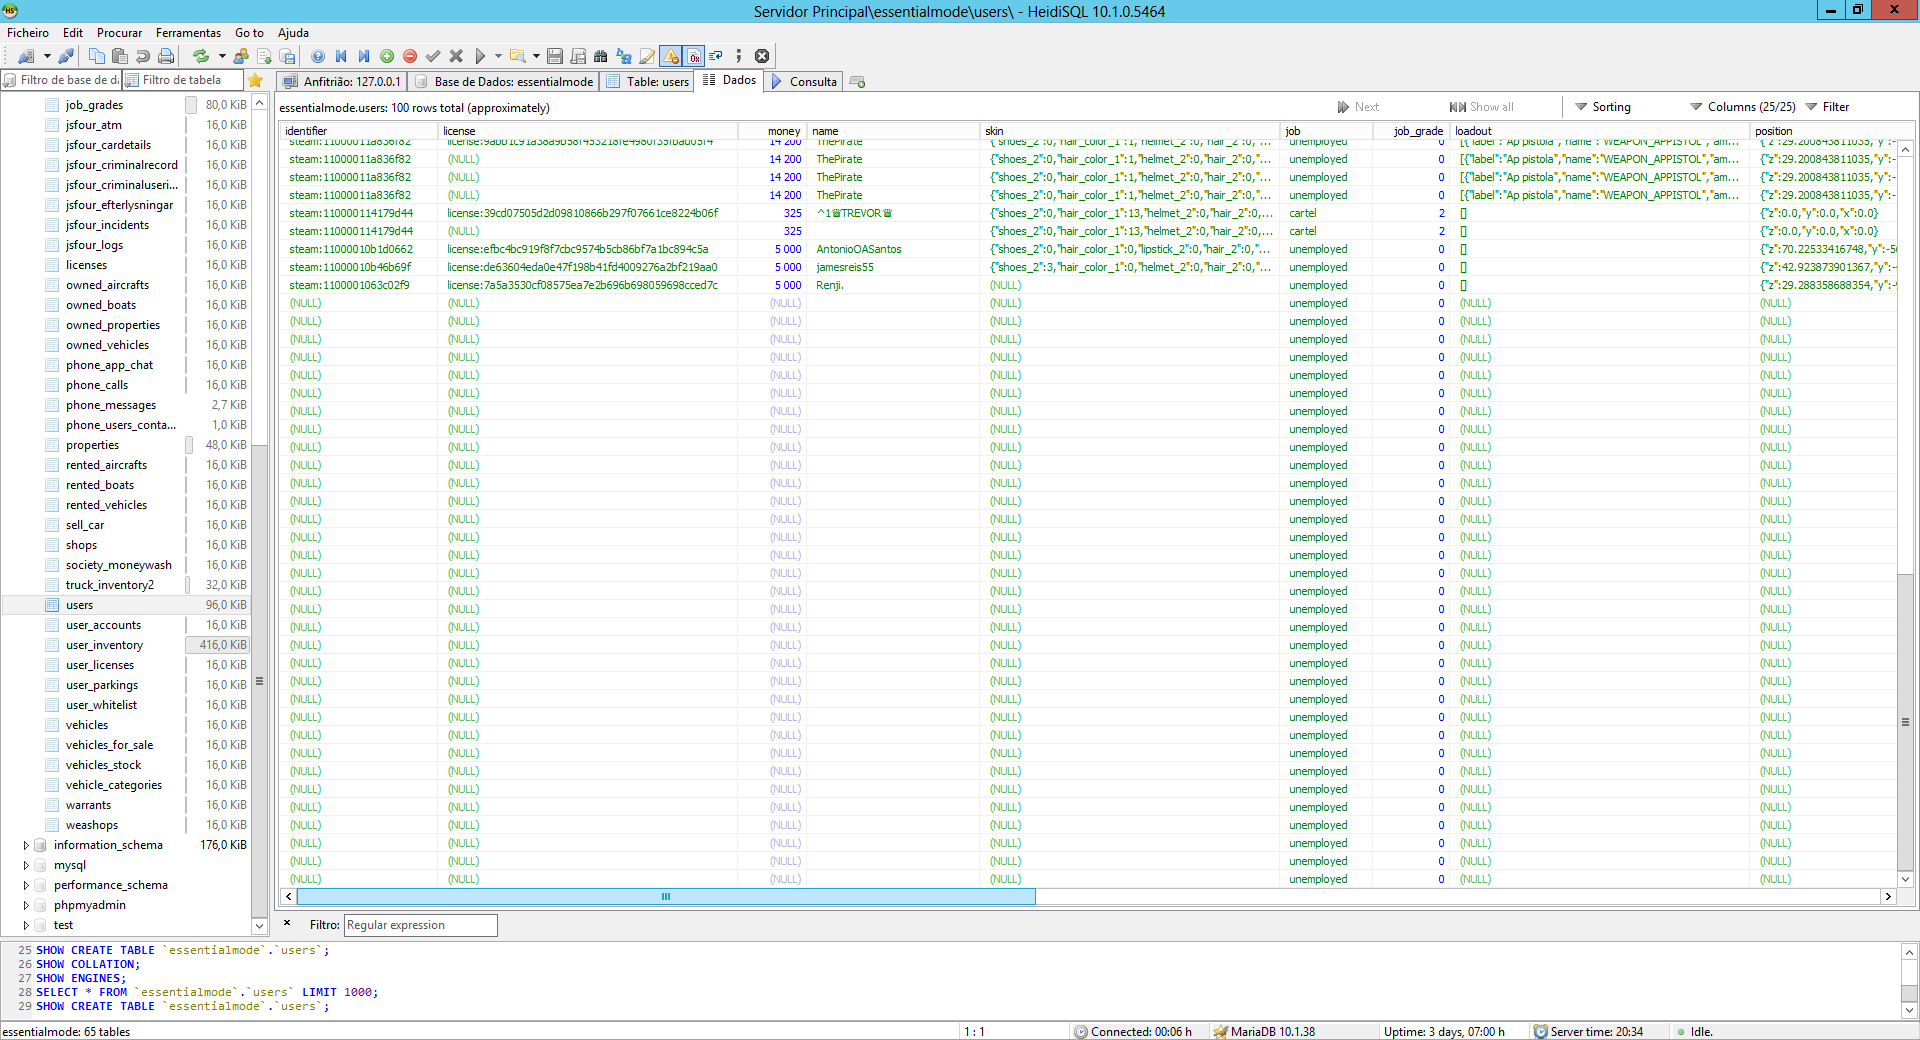This screenshot has height=1040, width=1920.
Task: Open the Sorting dropdown
Action: 1603,107
